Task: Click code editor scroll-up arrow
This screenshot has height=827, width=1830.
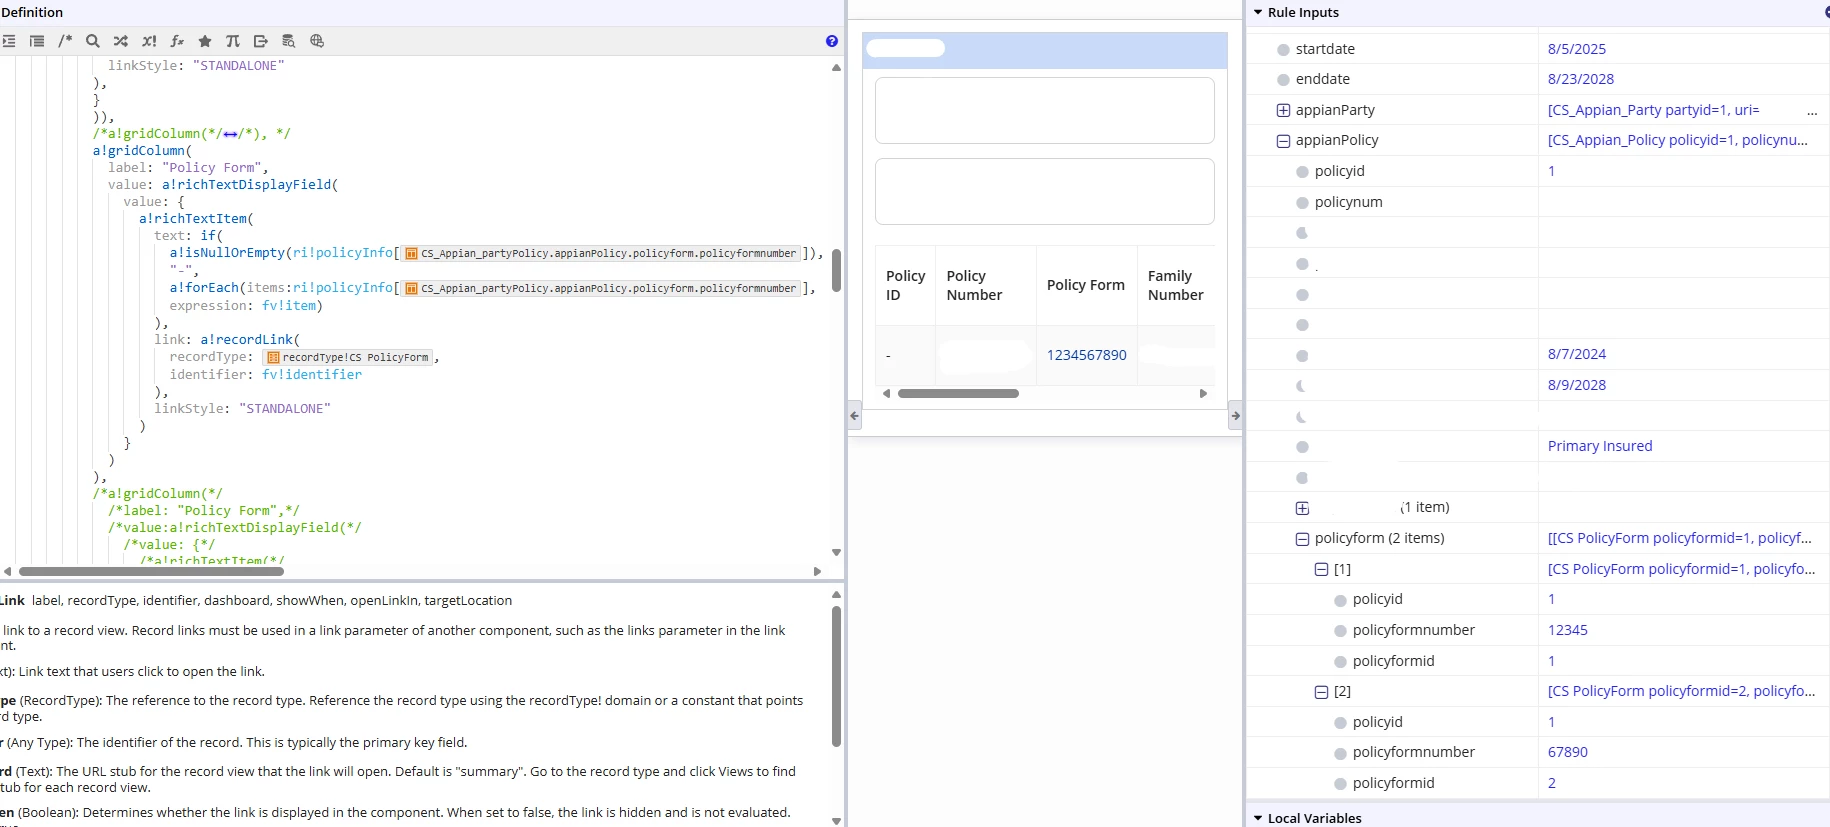Action: pos(836,68)
